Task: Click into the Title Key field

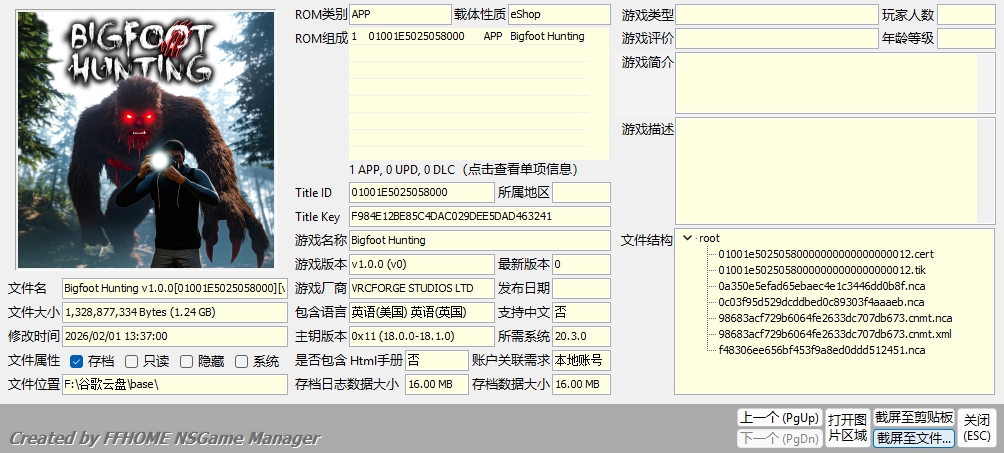Action: click(479, 216)
